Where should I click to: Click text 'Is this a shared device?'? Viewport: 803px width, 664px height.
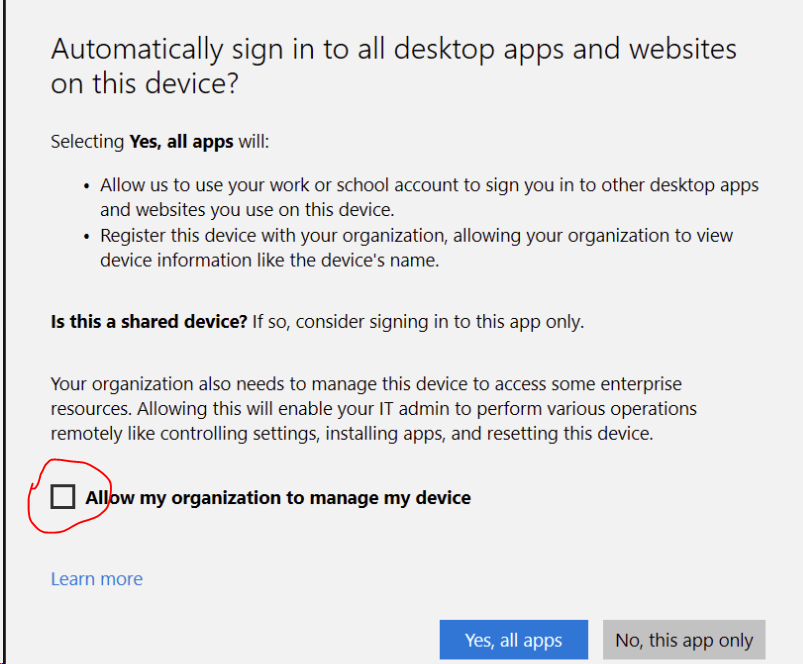[x=149, y=322]
